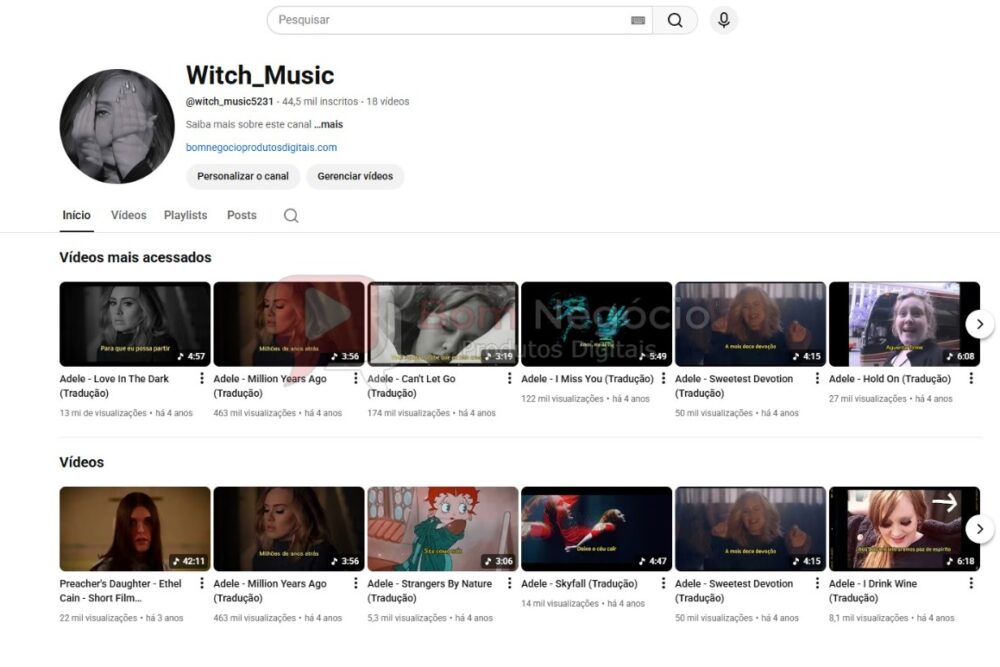Image resolution: width=1000 pixels, height=667 pixels.
Task: Open options menu for Adele - Skyfall video
Action: 664,584
